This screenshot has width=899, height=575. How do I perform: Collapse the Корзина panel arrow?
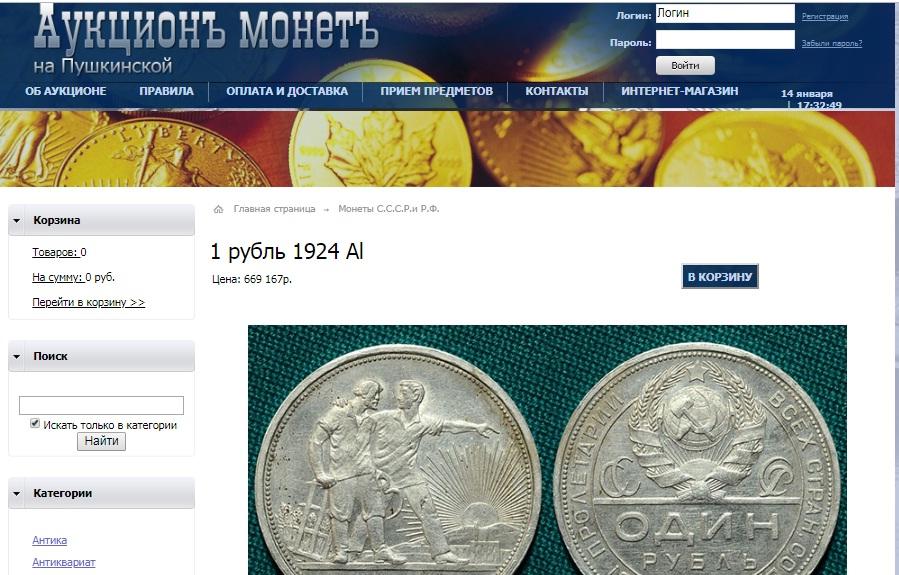(17, 220)
